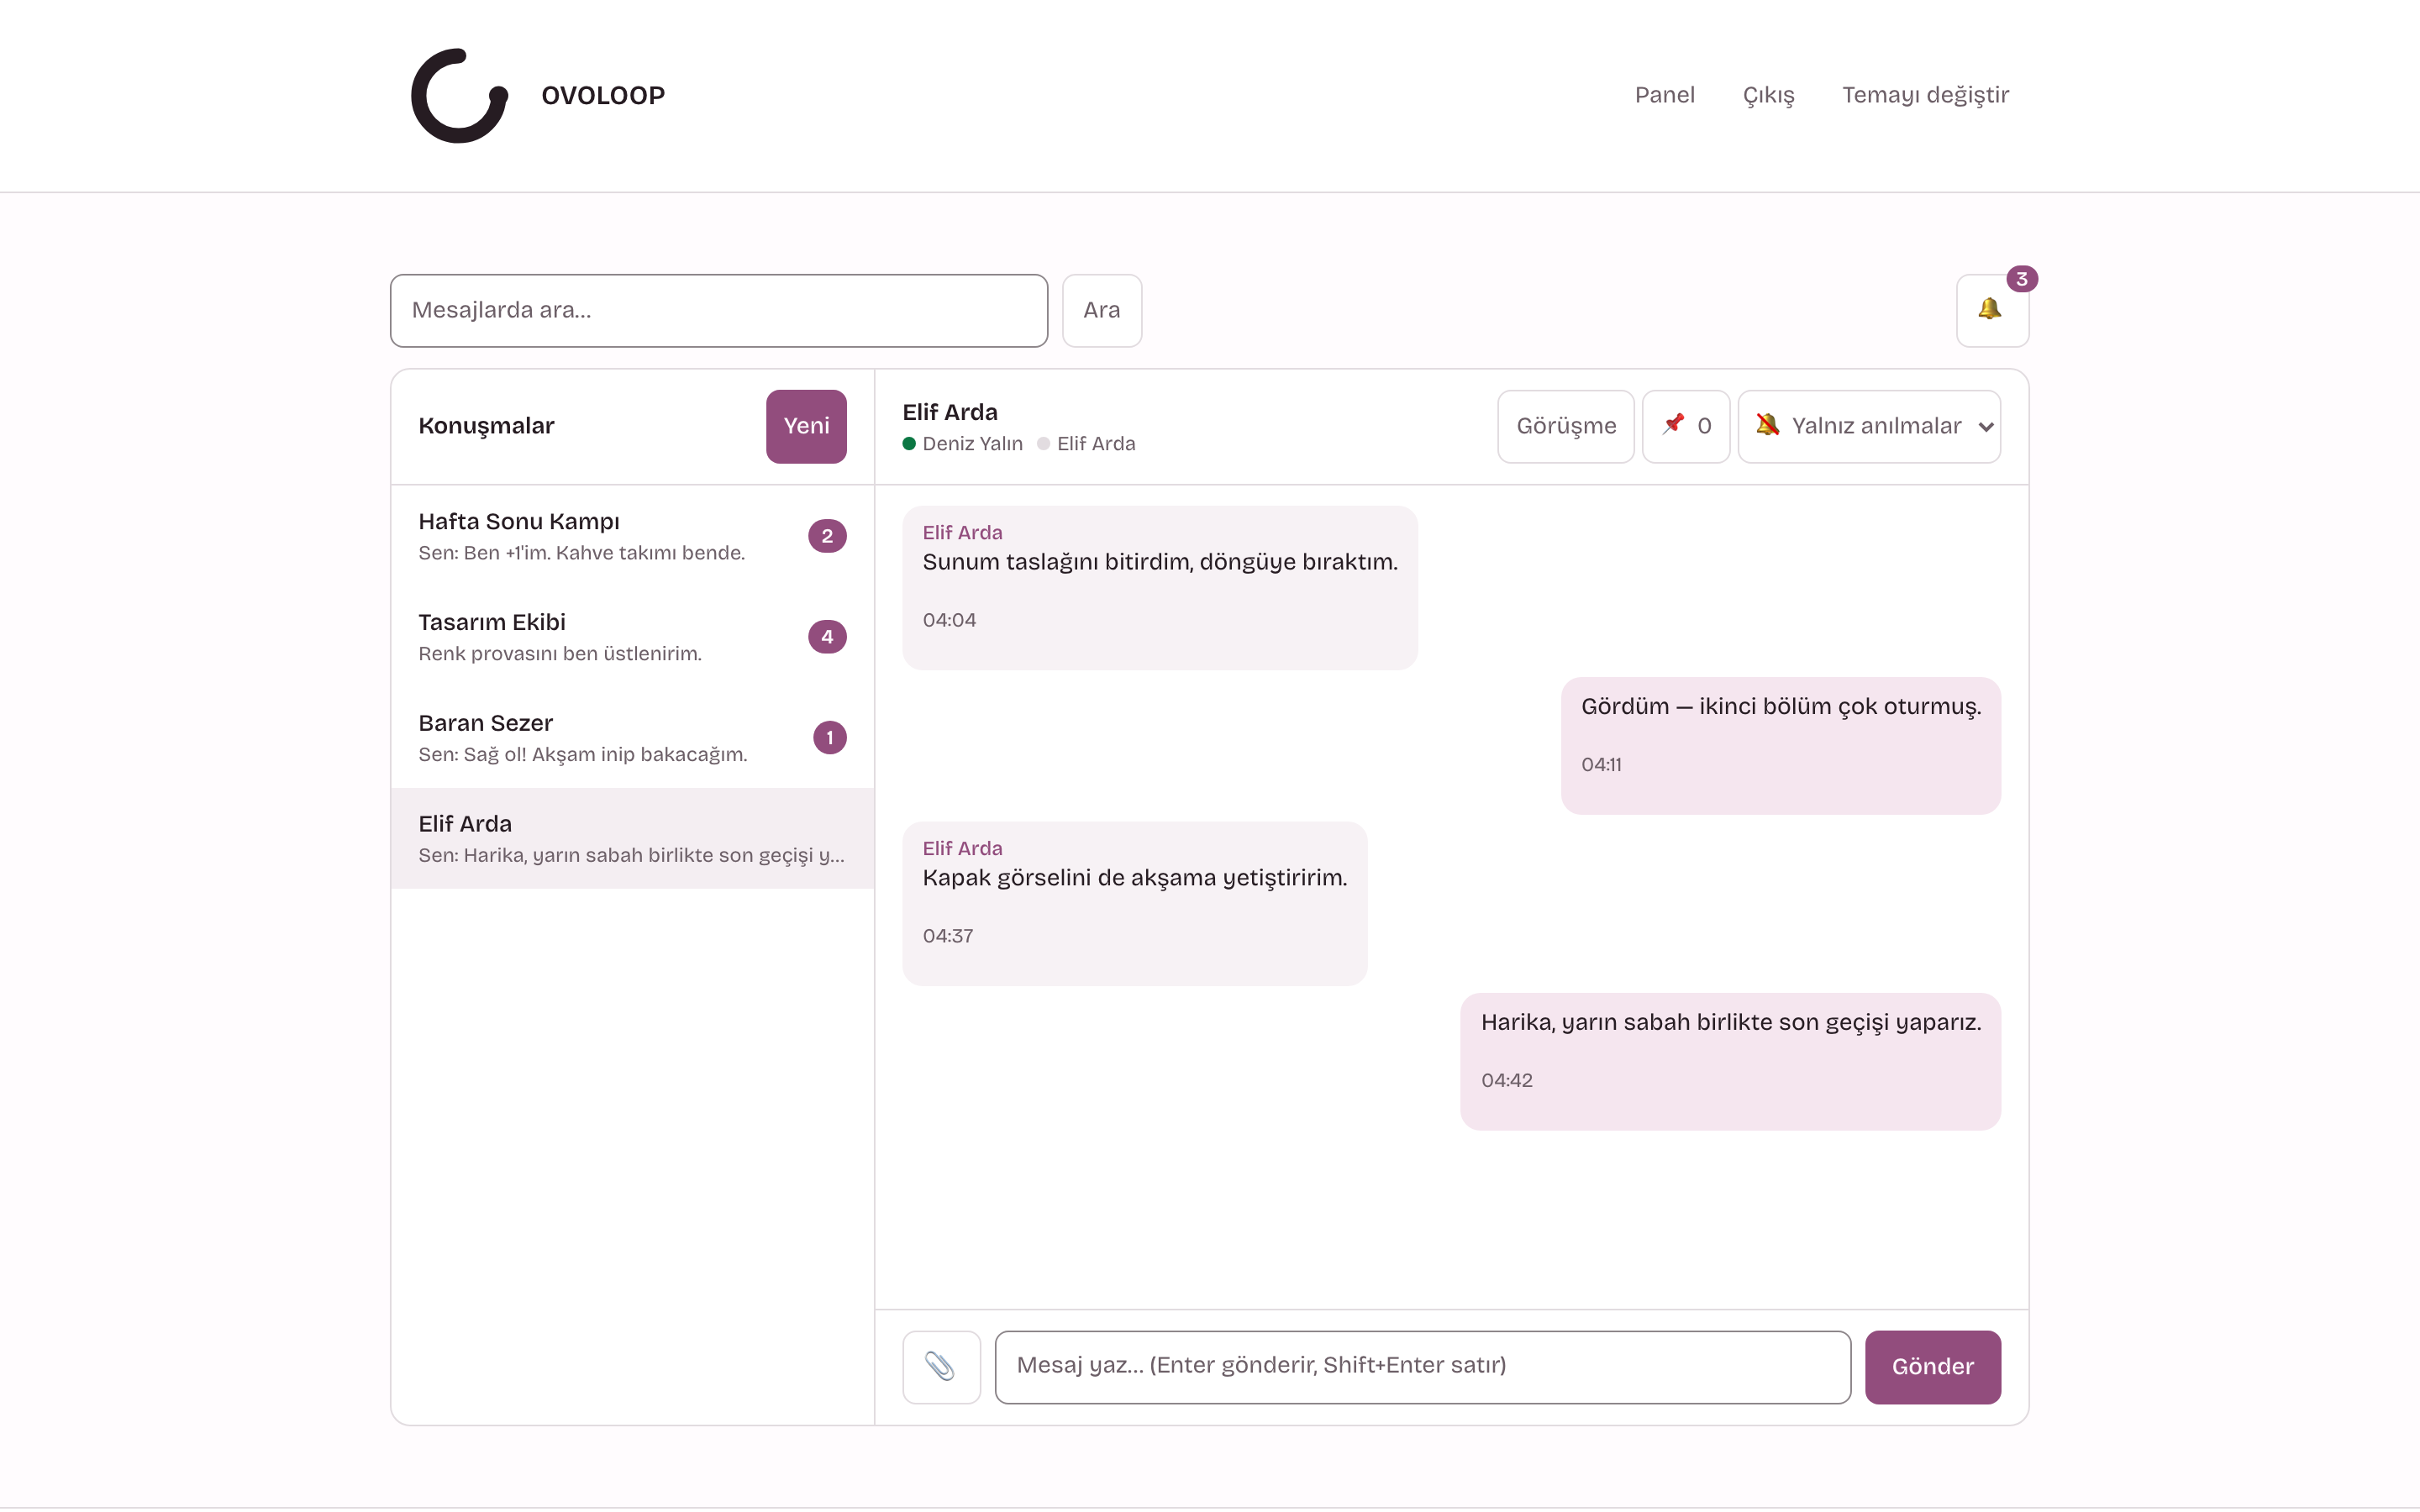
Task: Click the unread badge 1 on Baran Sezer
Action: click(x=829, y=738)
